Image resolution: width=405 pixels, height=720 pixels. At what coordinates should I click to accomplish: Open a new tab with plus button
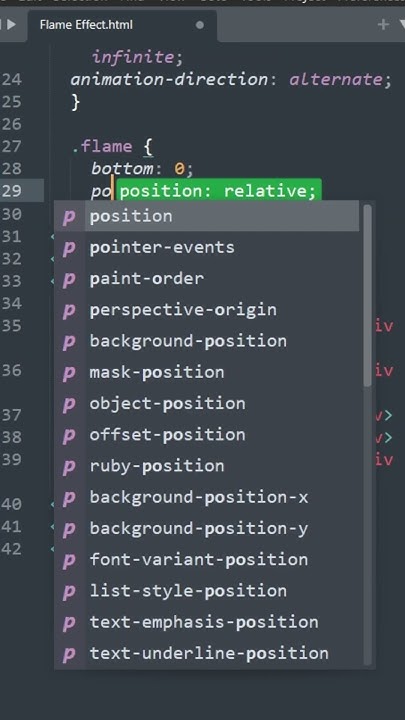[383, 24]
